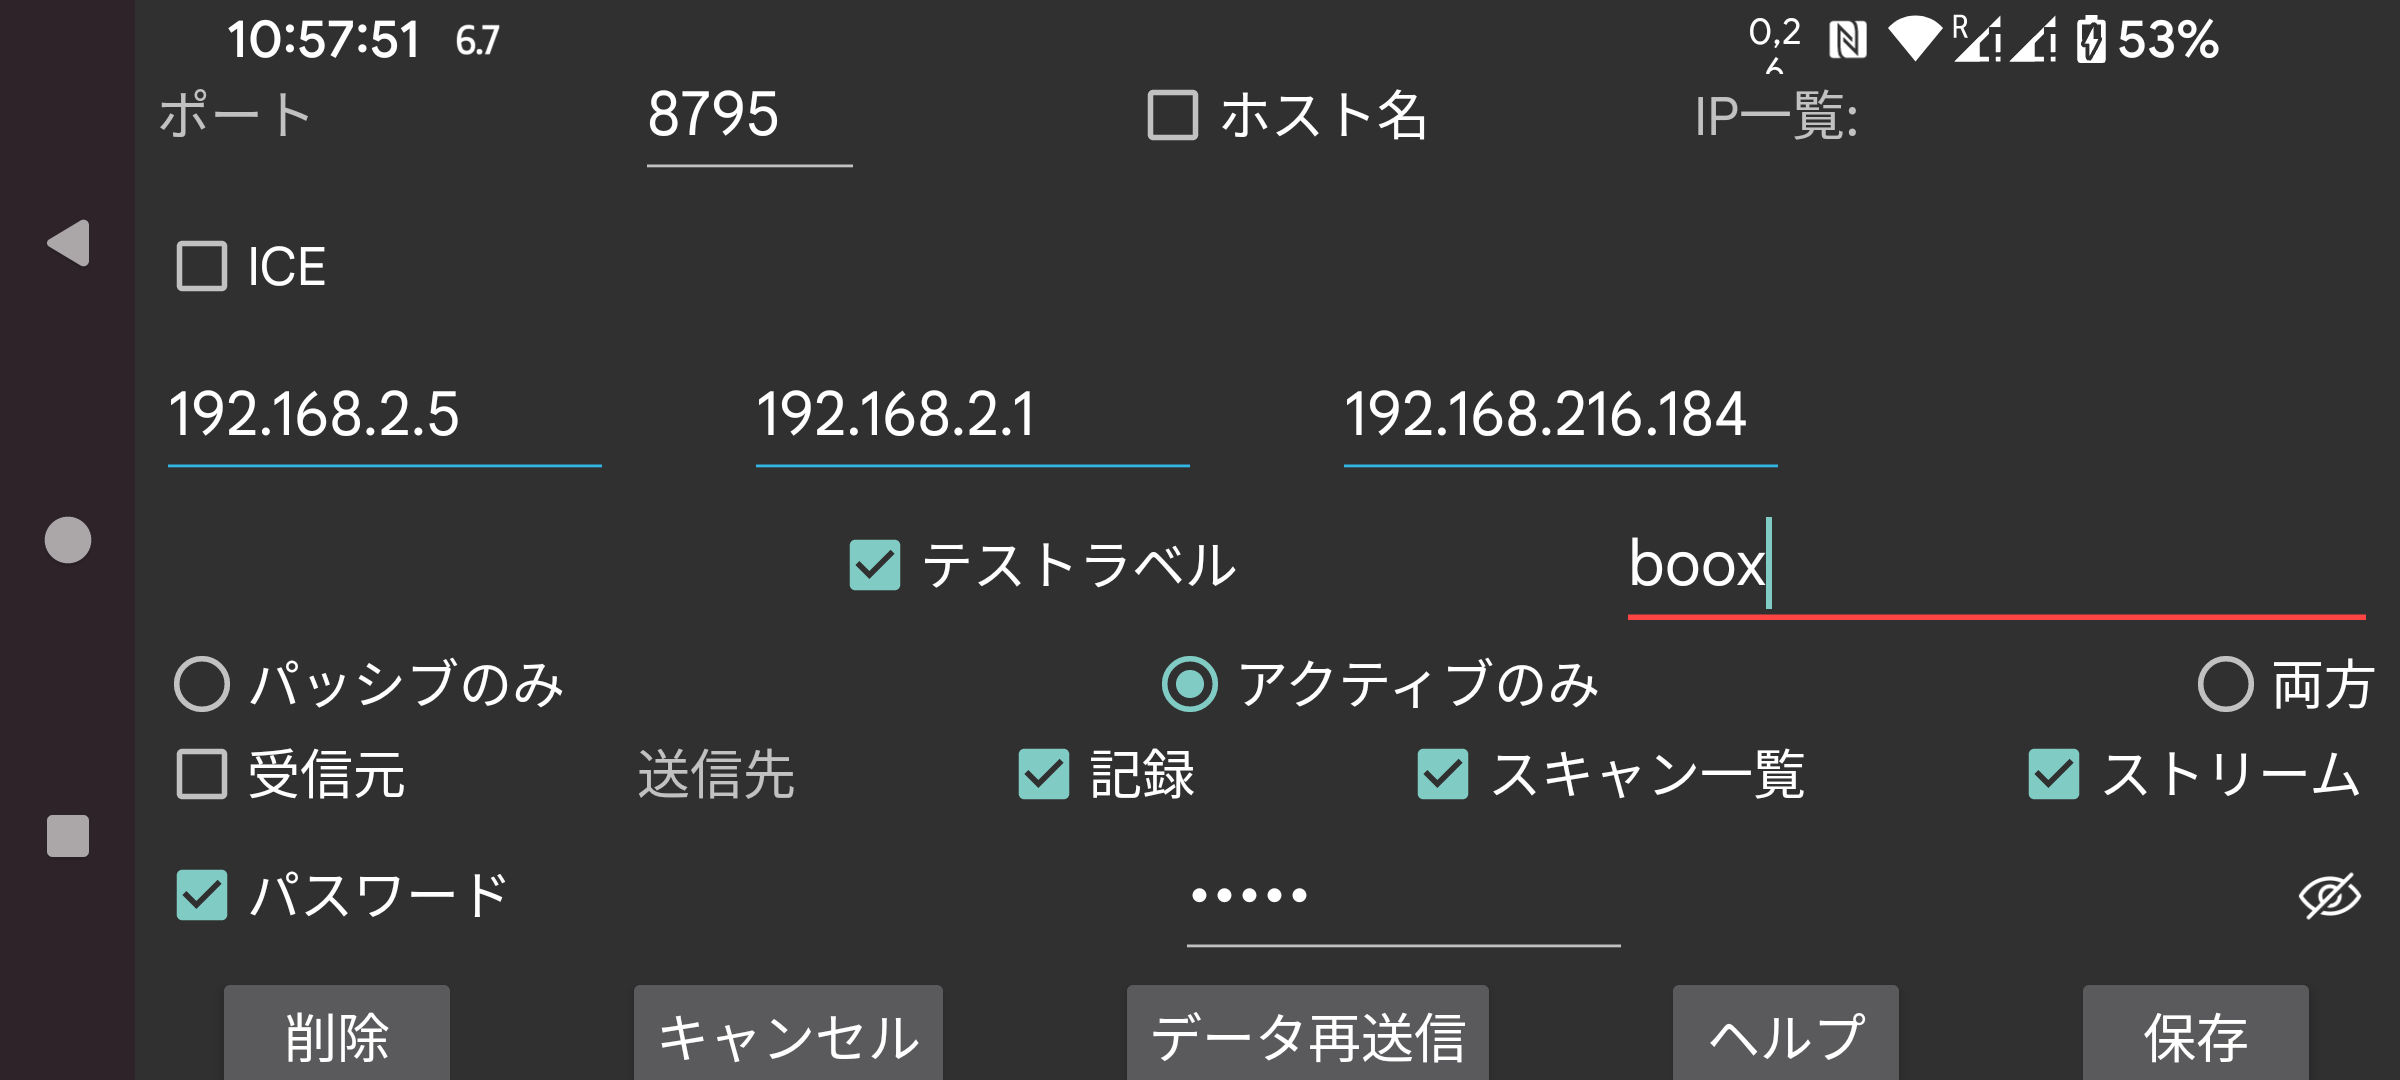Save settings with the 保存 button

click(2196, 1035)
